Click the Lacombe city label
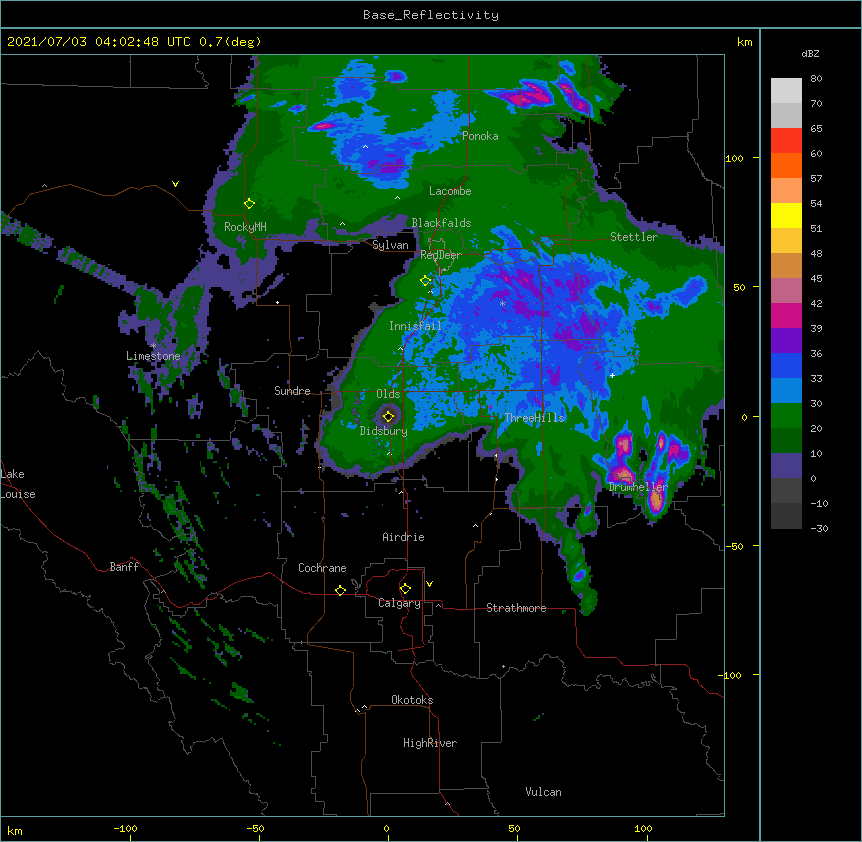The height and width of the screenshot is (842, 862). [450, 191]
